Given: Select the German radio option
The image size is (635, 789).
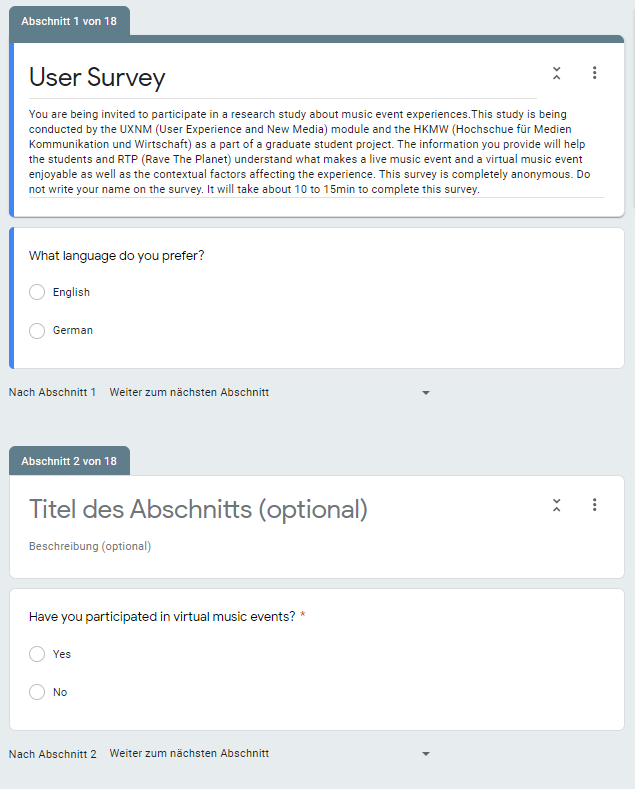Looking at the screenshot, I should tap(38, 330).
